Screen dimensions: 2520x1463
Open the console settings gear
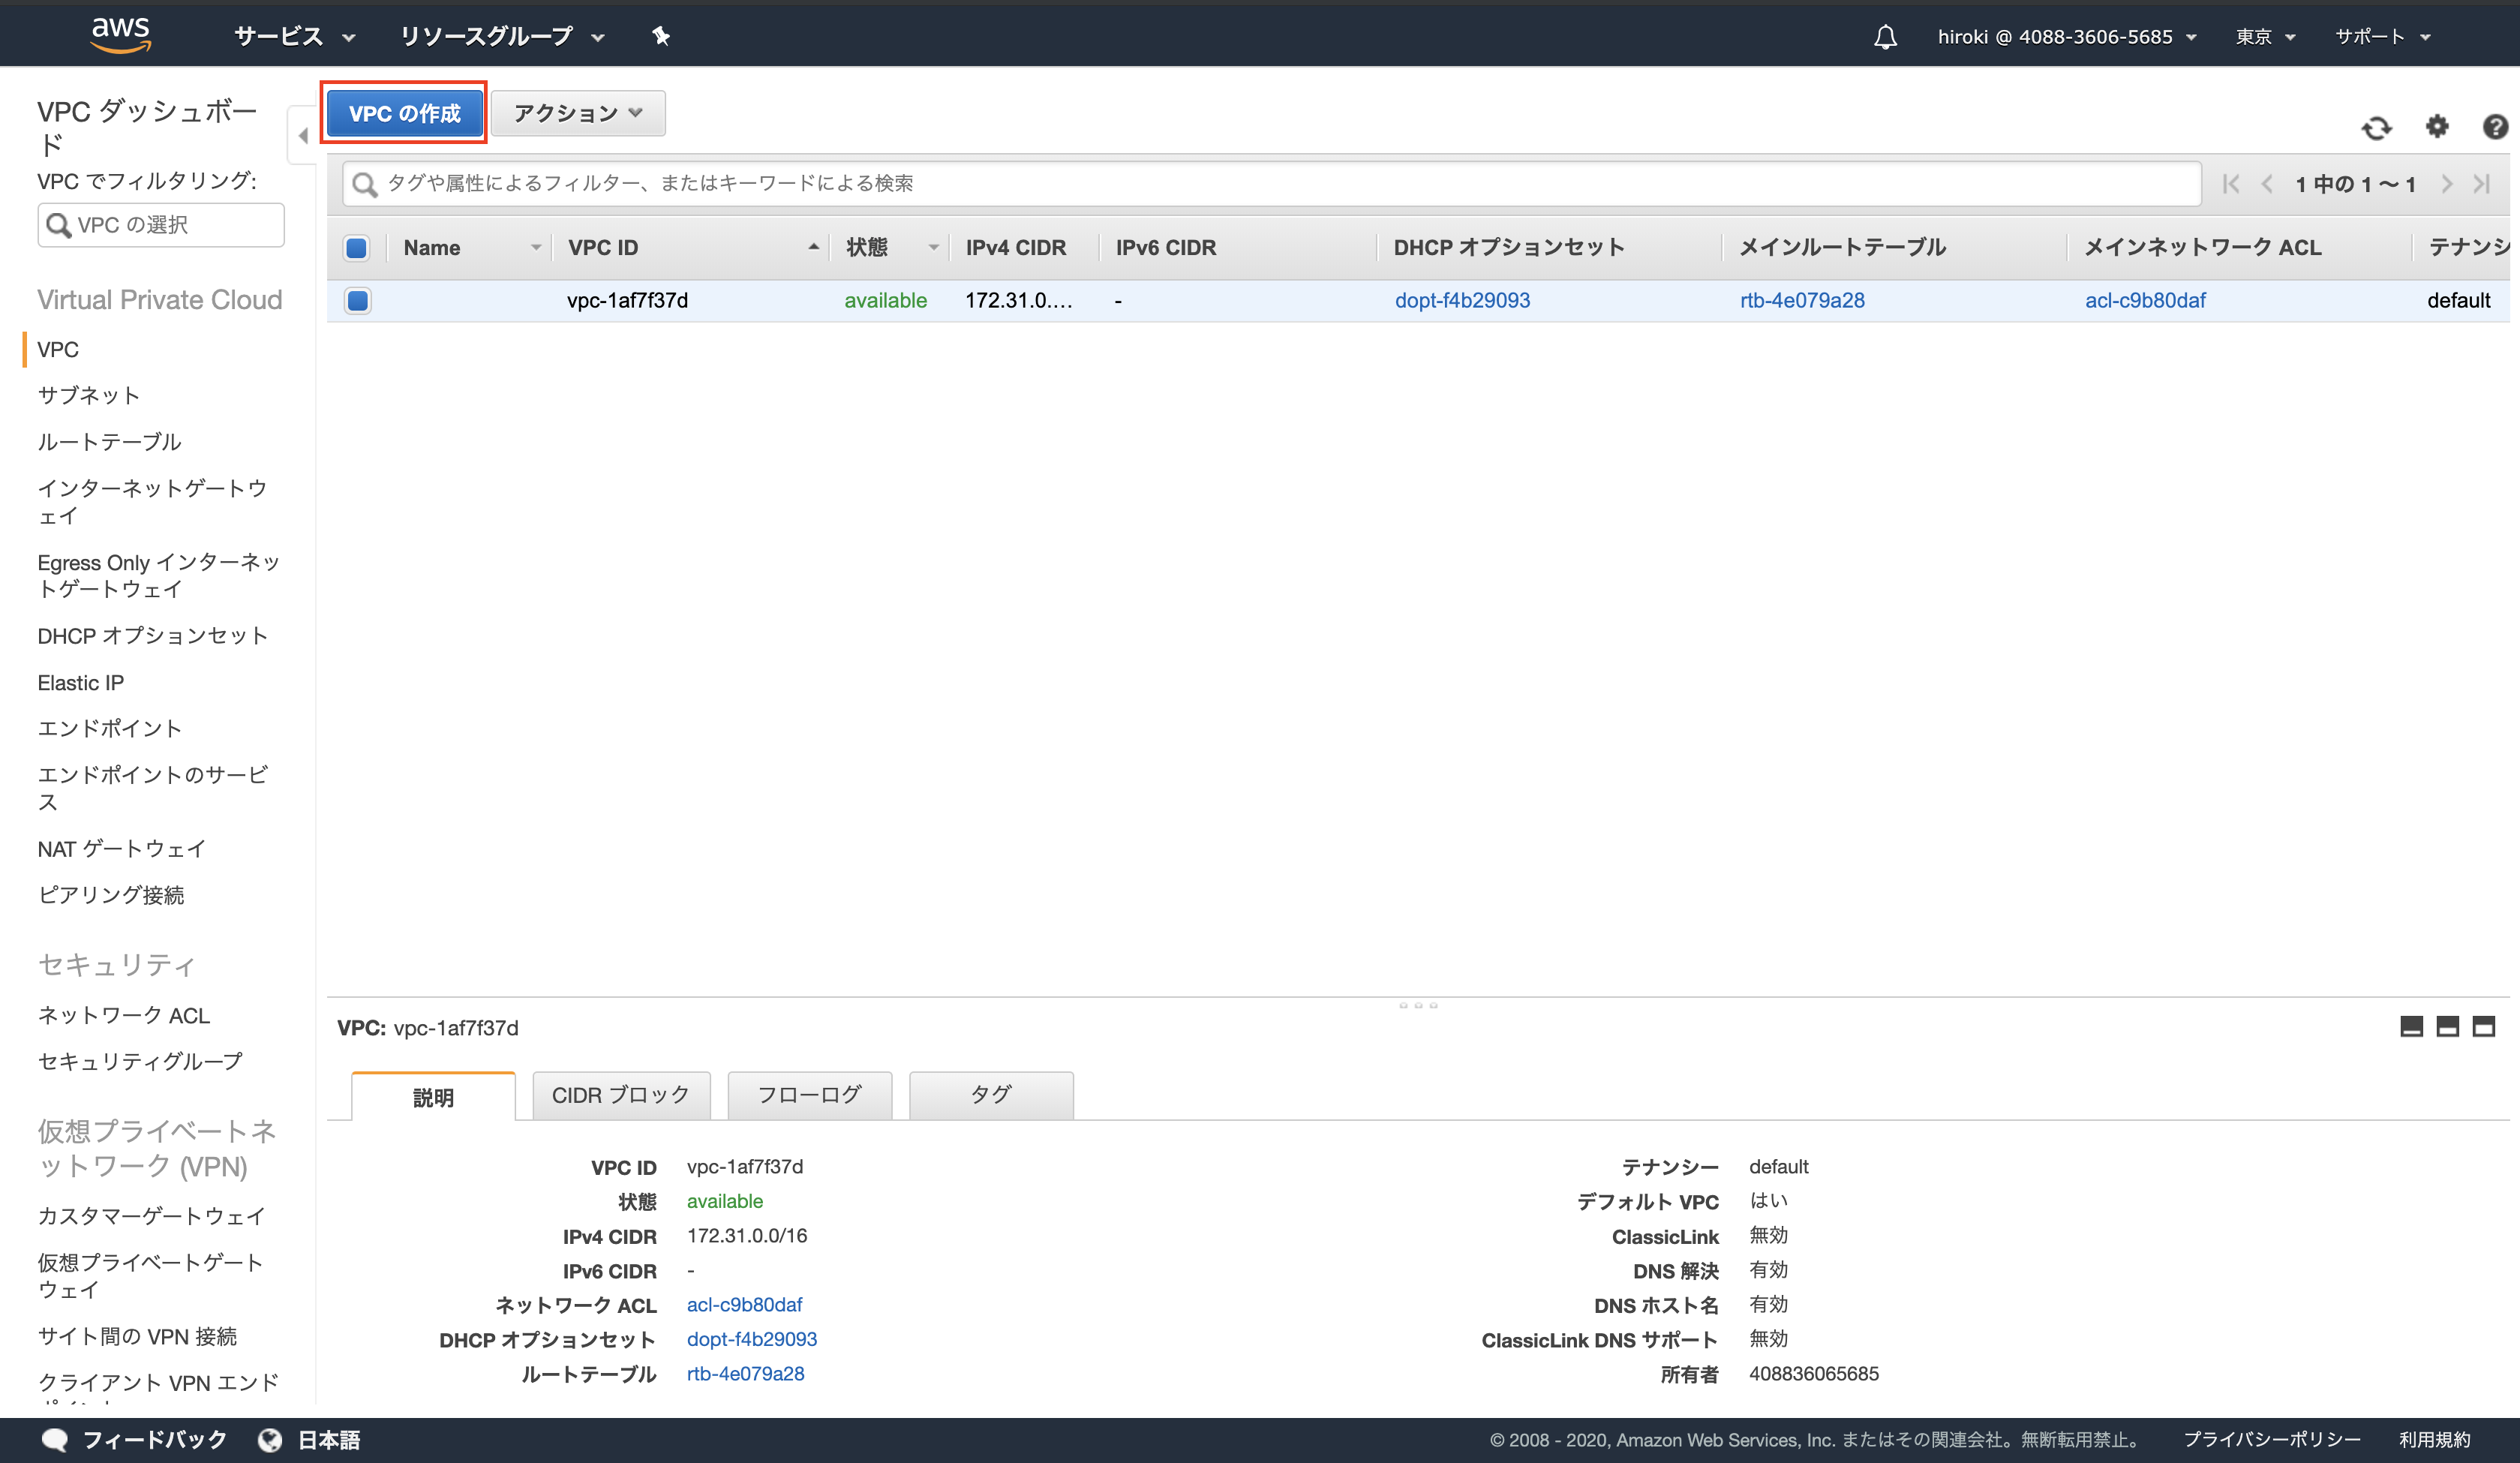pyautogui.click(x=2437, y=127)
